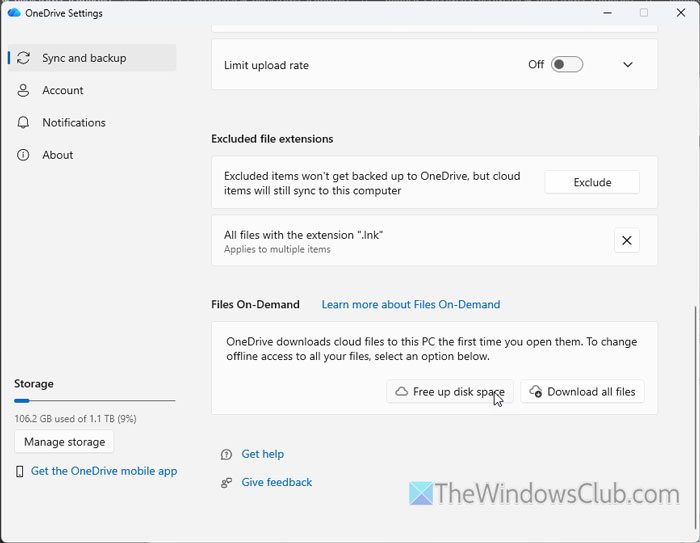Click the info icon beside About
The width and height of the screenshot is (700, 543).
point(23,155)
